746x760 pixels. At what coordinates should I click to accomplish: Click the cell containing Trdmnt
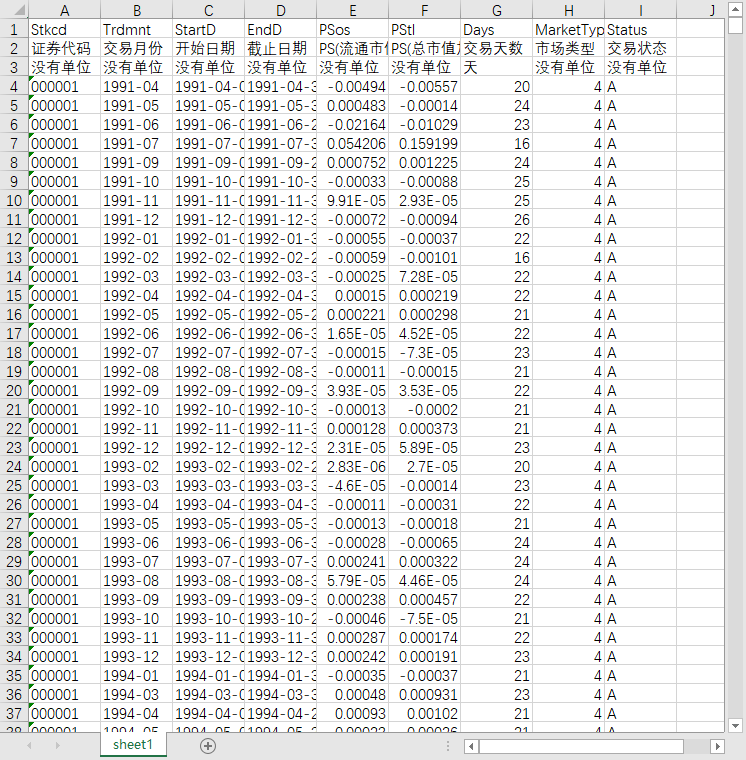[x=137, y=30]
